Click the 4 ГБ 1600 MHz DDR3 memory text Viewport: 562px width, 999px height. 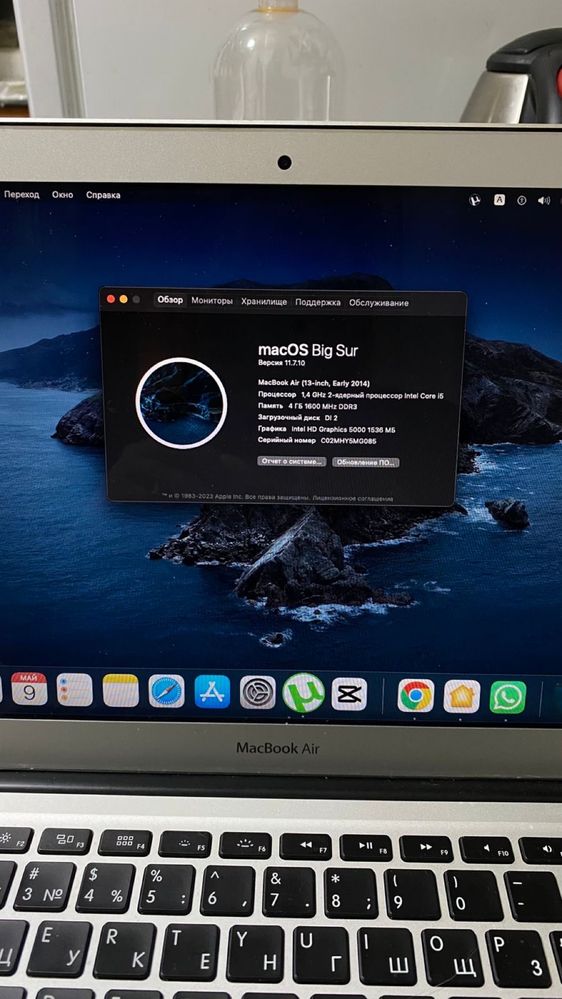(321, 406)
